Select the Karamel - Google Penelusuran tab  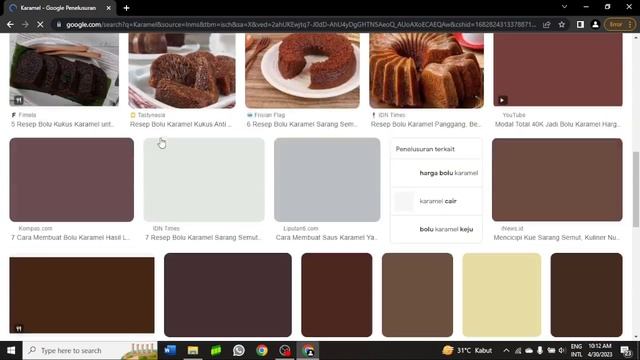tap(60, 8)
